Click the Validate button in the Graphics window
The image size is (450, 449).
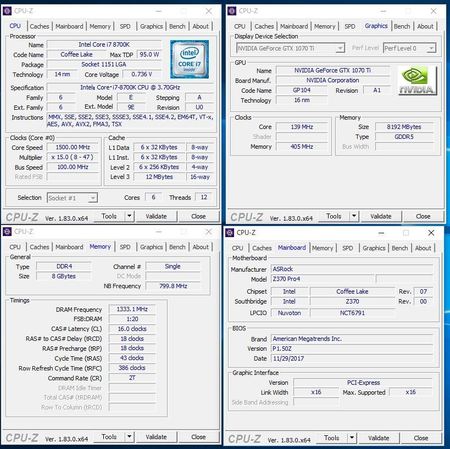tap(381, 216)
